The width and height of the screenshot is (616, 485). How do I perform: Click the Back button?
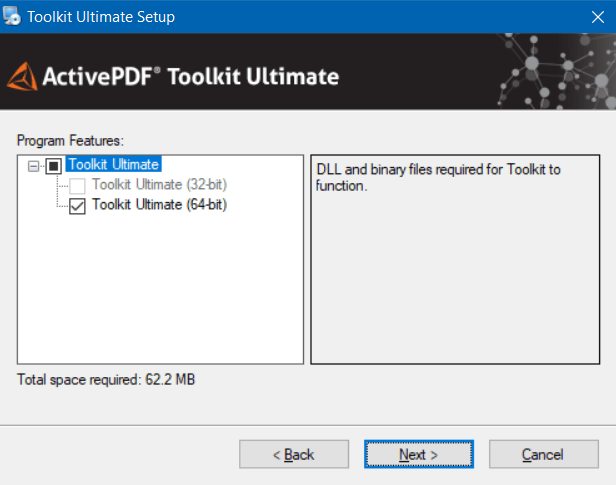click(x=294, y=454)
